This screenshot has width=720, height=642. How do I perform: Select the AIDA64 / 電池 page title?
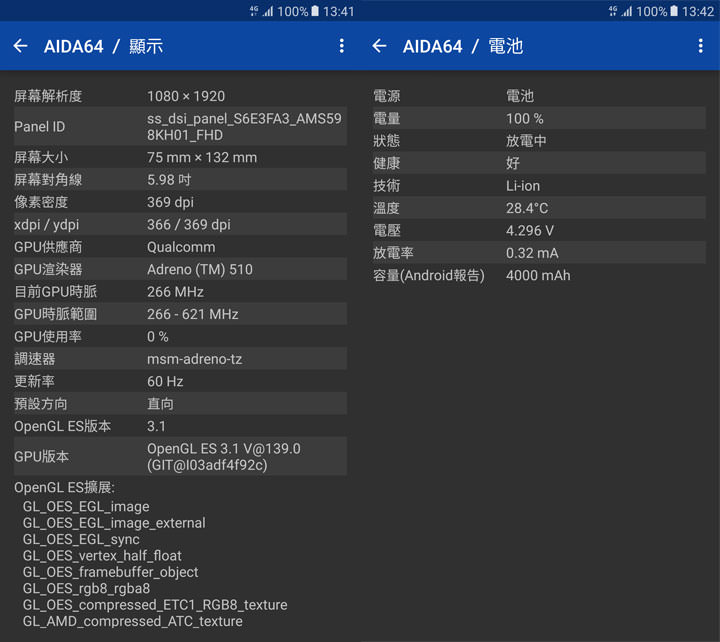coord(462,46)
